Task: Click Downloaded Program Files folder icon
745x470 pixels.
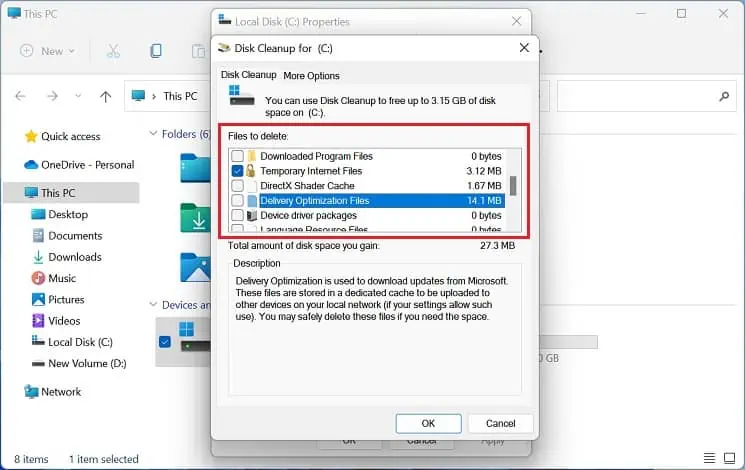Action: pos(252,156)
